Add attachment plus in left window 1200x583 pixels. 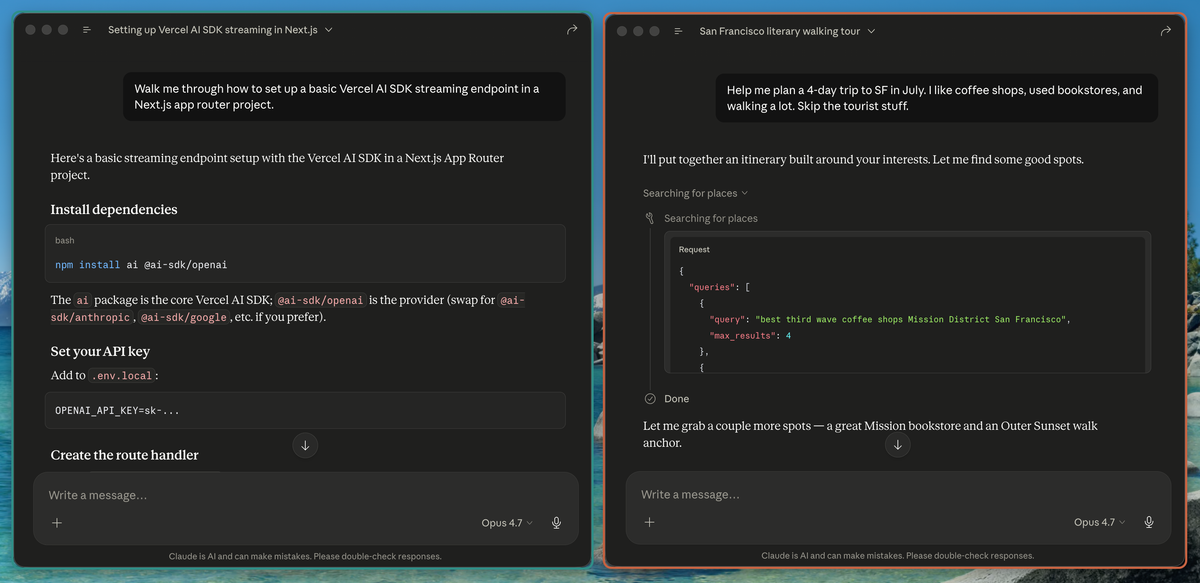point(57,522)
